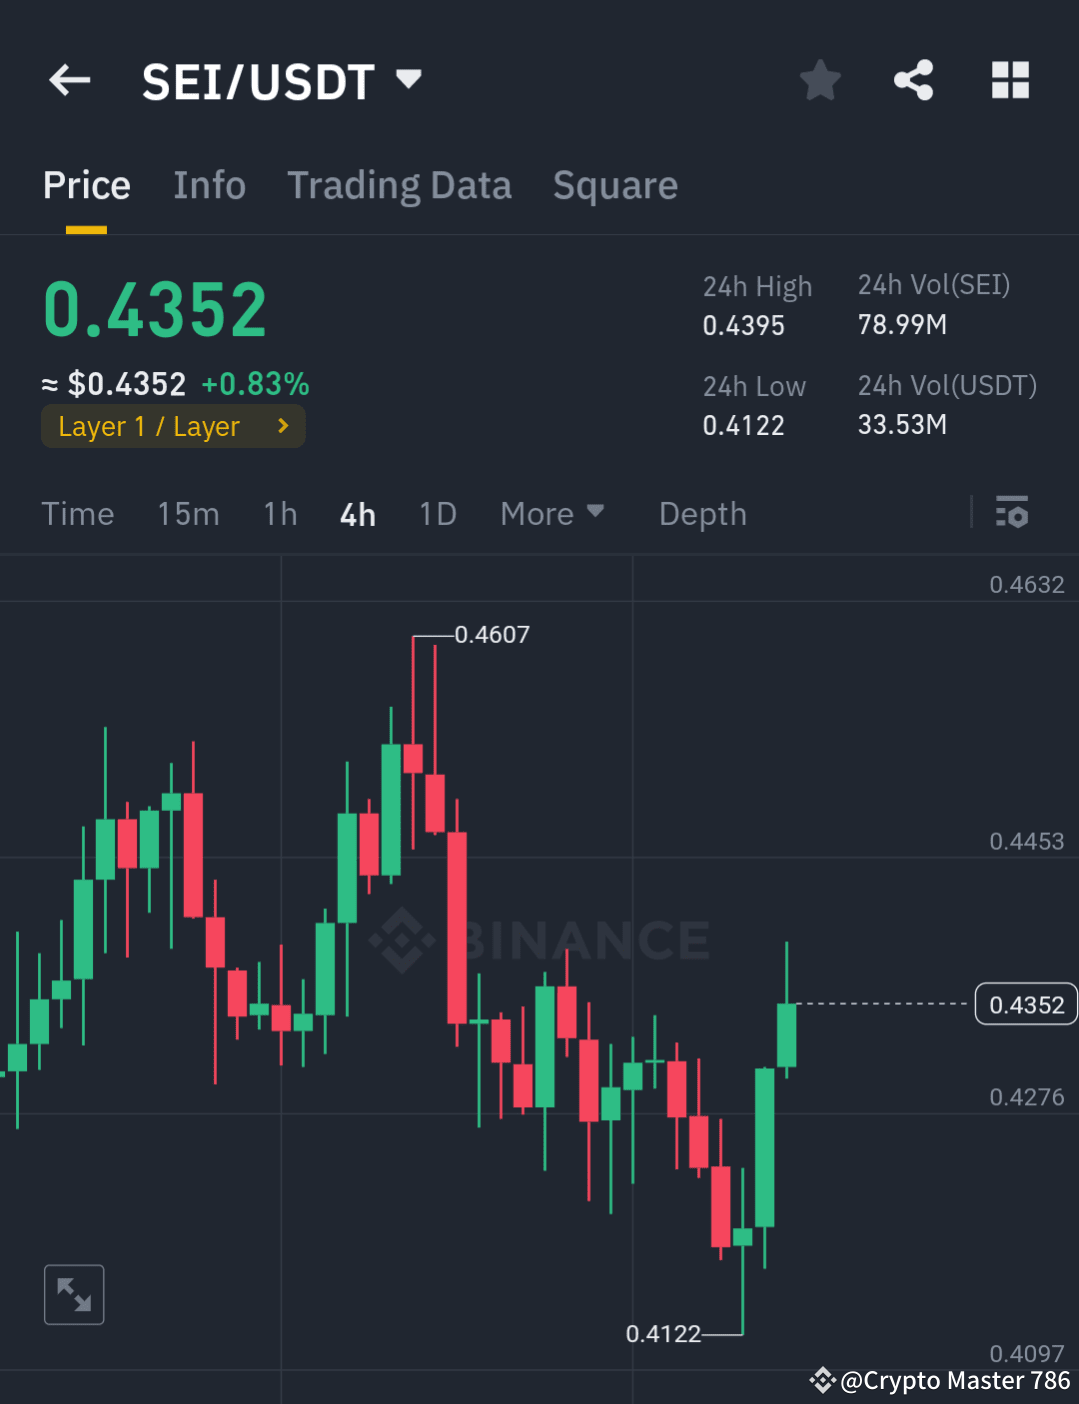Click the 24h High value 0.4395
Image resolution: width=1079 pixels, height=1404 pixels.
tap(744, 325)
